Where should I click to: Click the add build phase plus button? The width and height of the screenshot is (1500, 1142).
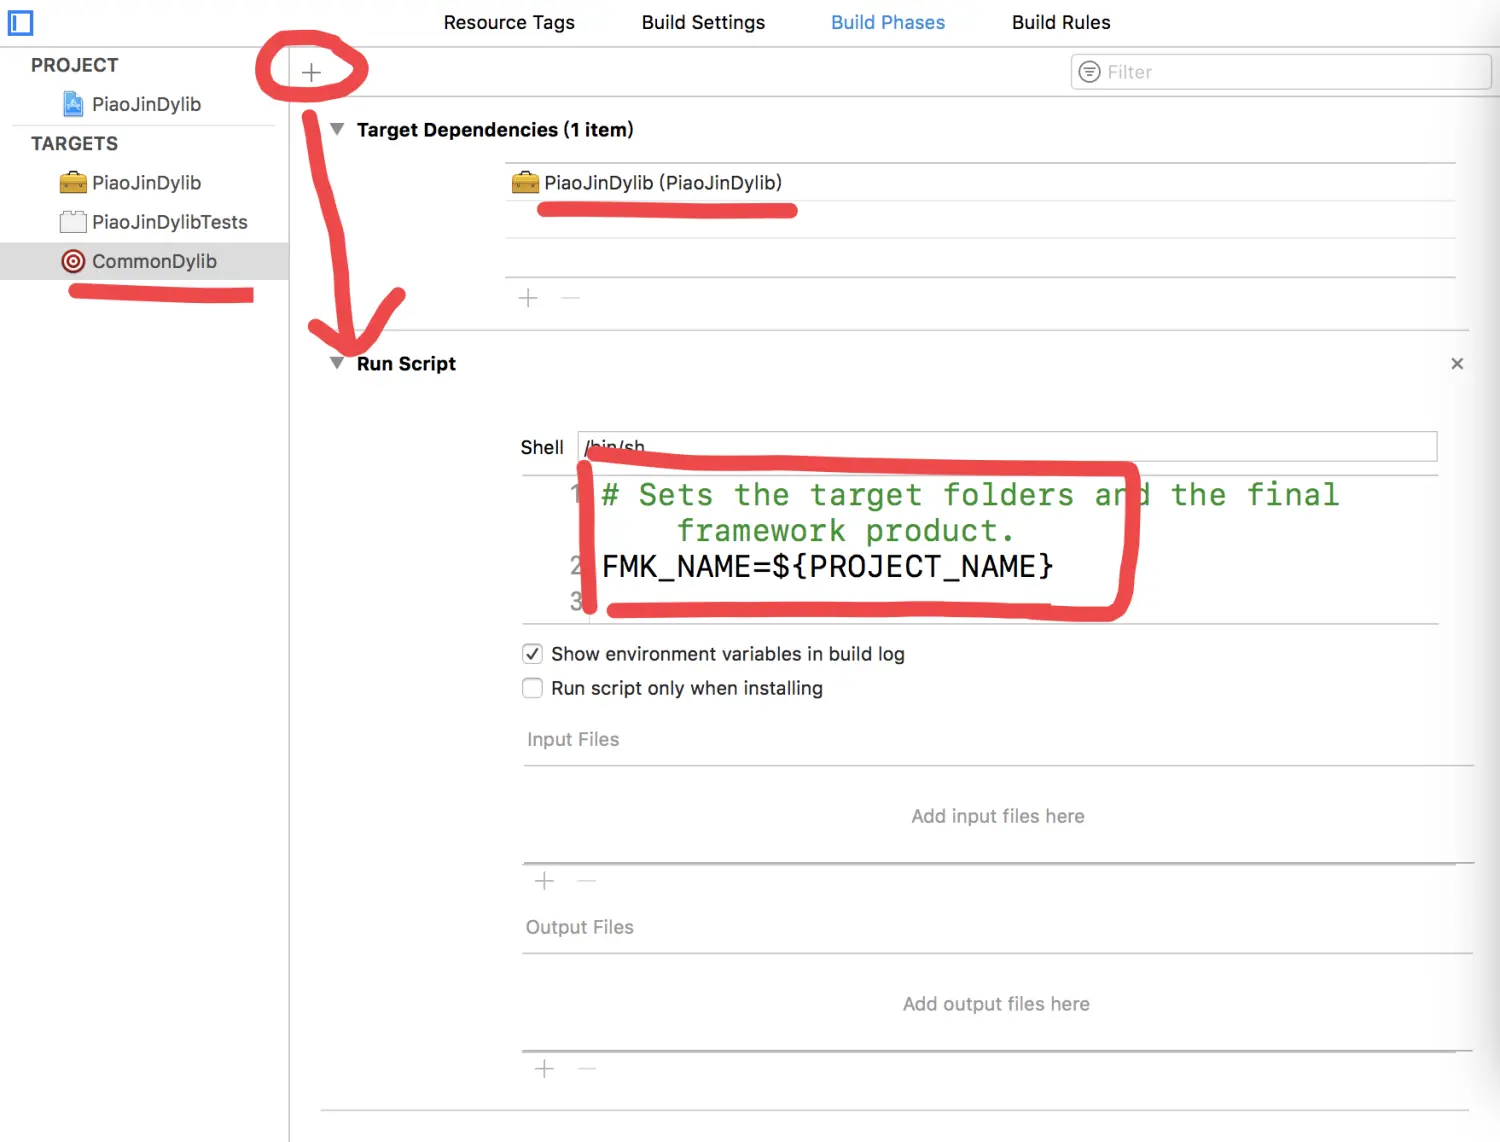(x=311, y=72)
